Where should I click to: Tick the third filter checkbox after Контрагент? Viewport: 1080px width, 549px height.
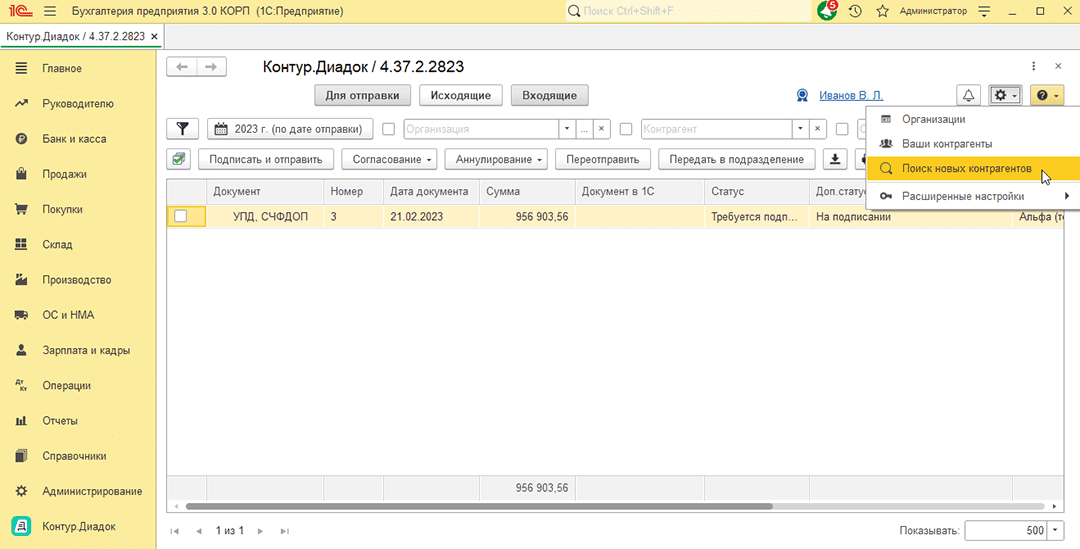842,129
